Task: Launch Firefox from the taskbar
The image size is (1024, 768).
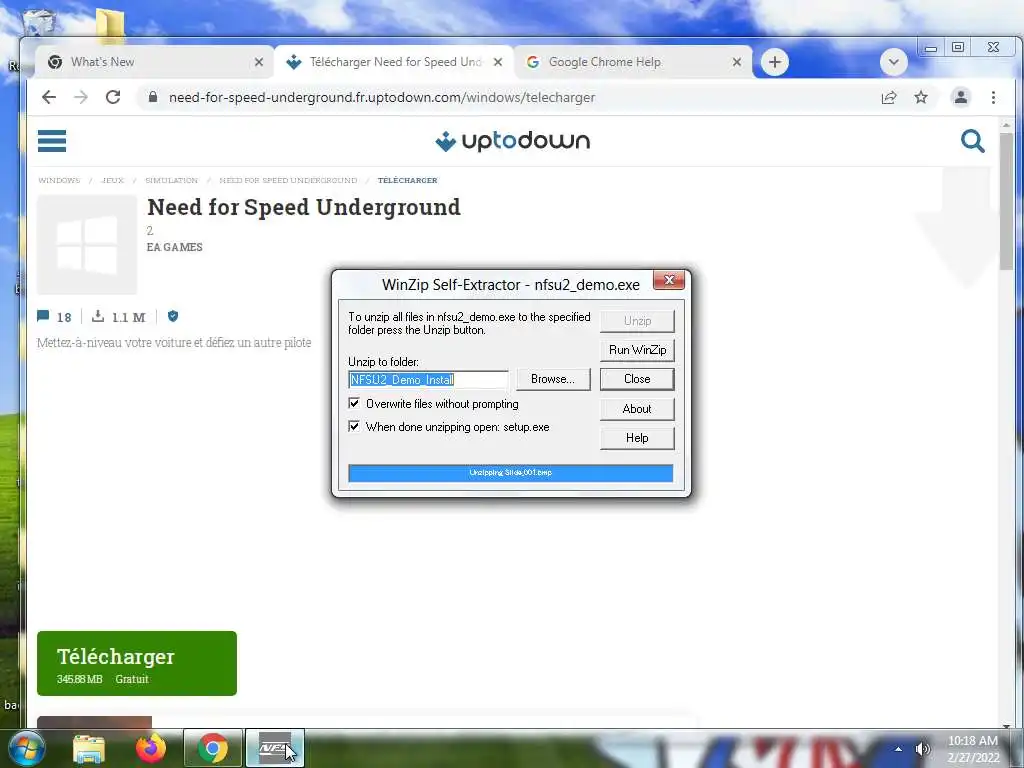Action: [x=151, y=748]
